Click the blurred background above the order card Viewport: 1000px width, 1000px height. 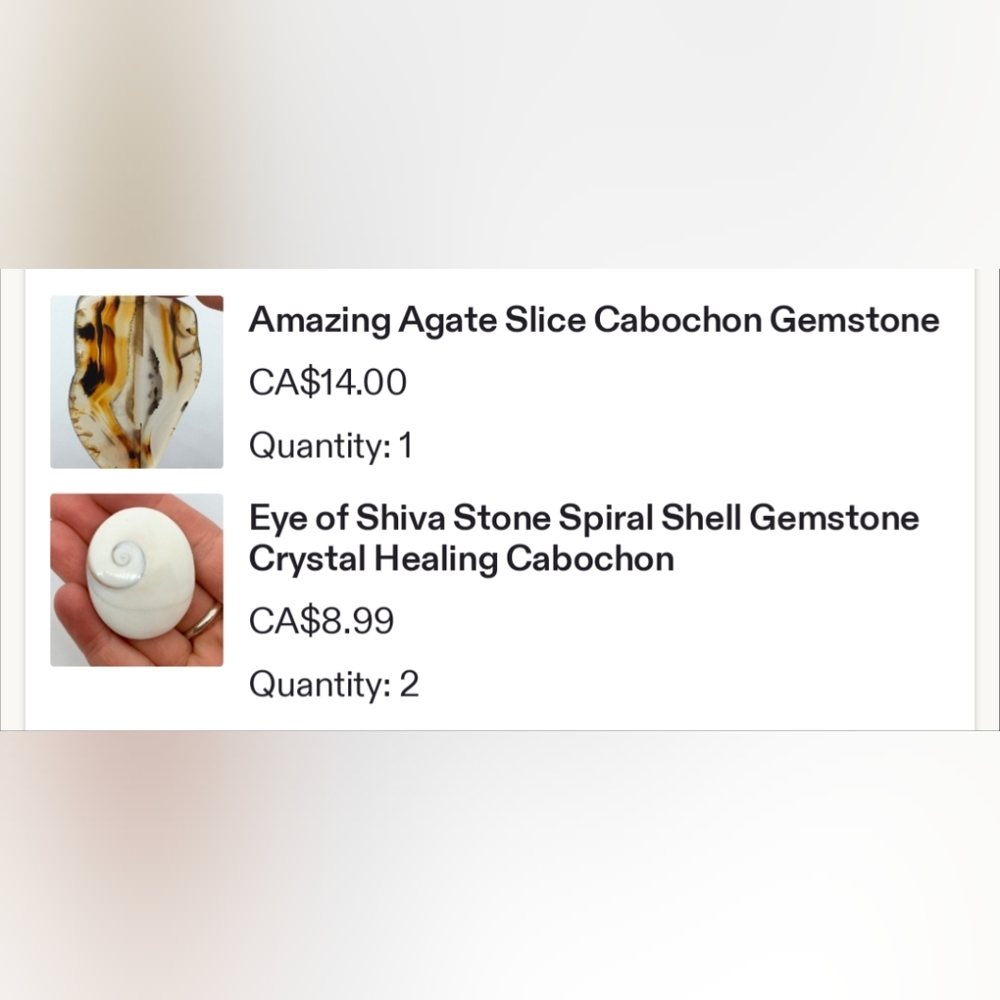500,134
